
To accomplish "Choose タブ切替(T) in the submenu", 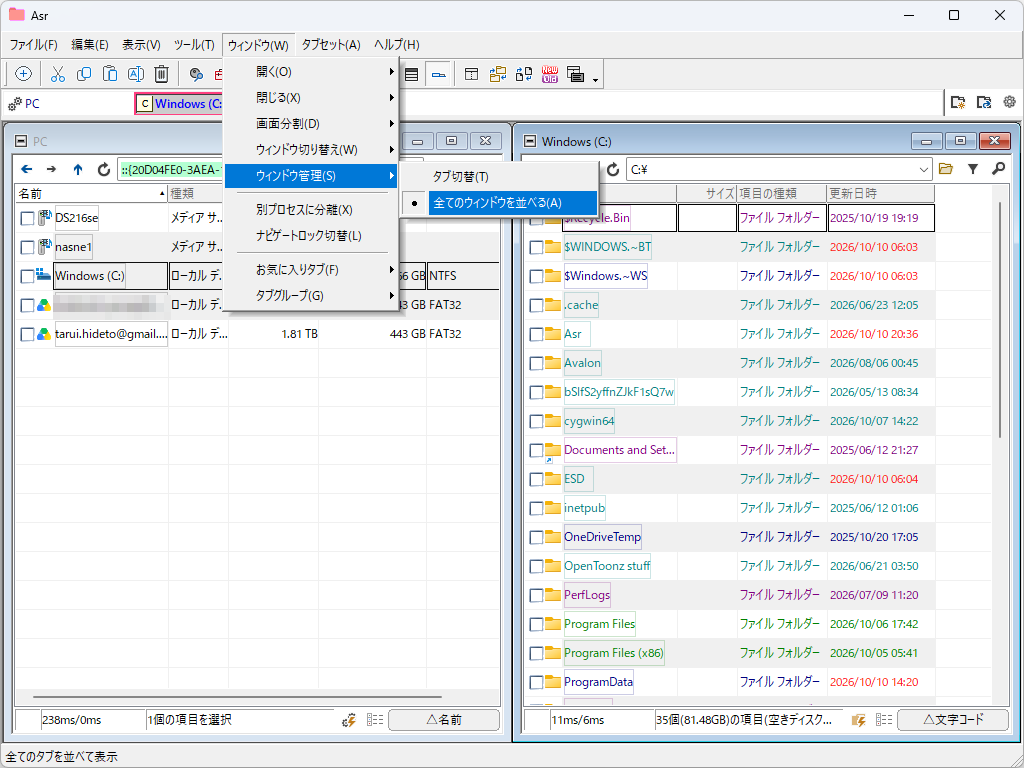I will point(499,177).
